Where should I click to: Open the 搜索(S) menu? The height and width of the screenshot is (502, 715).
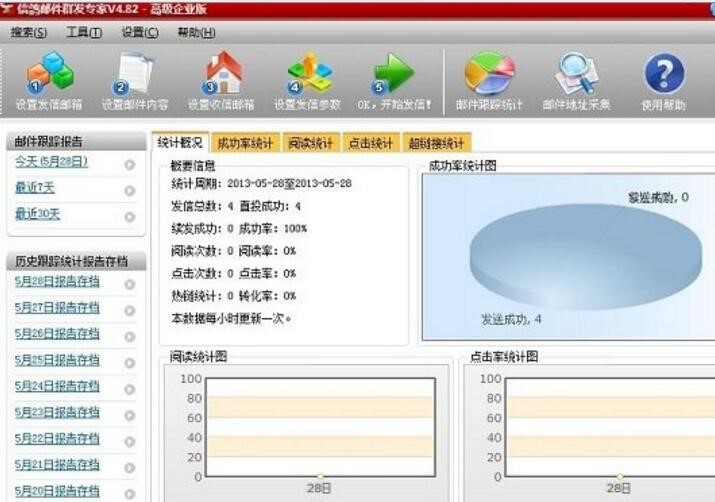tap(29, 32)
